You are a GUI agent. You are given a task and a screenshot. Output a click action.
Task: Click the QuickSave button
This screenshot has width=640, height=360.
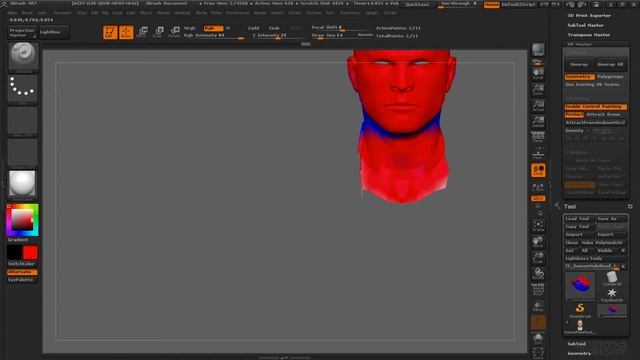tap(417, 4)
